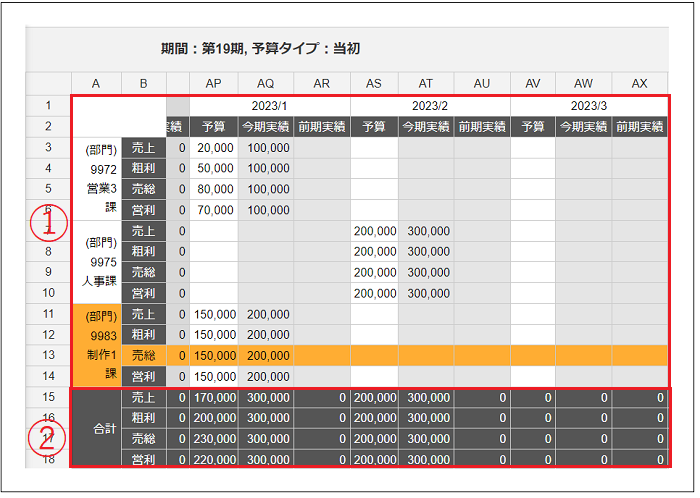The image size is (700, 498).
Task: Select column header AT
Action: [426, 83]
